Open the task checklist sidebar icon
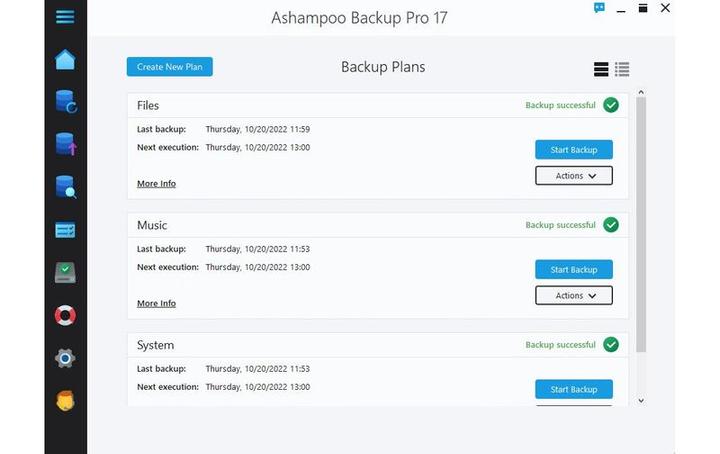The image size is (720, 454). [x=65, y=230]
